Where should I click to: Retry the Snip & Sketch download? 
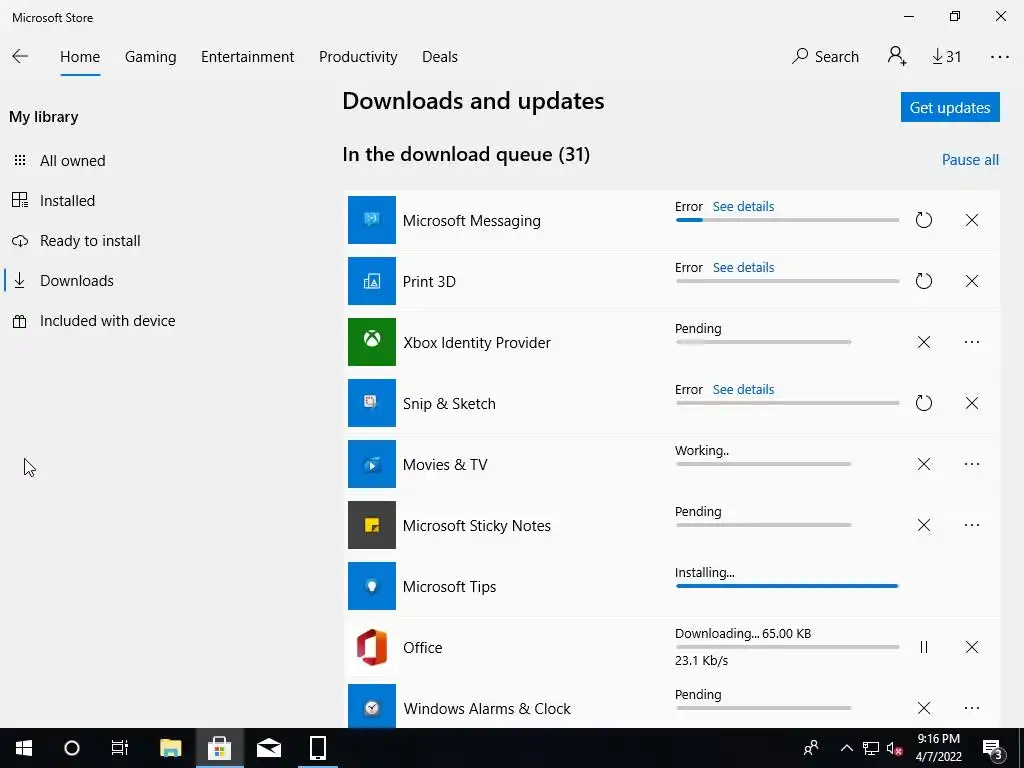point(923,403)
